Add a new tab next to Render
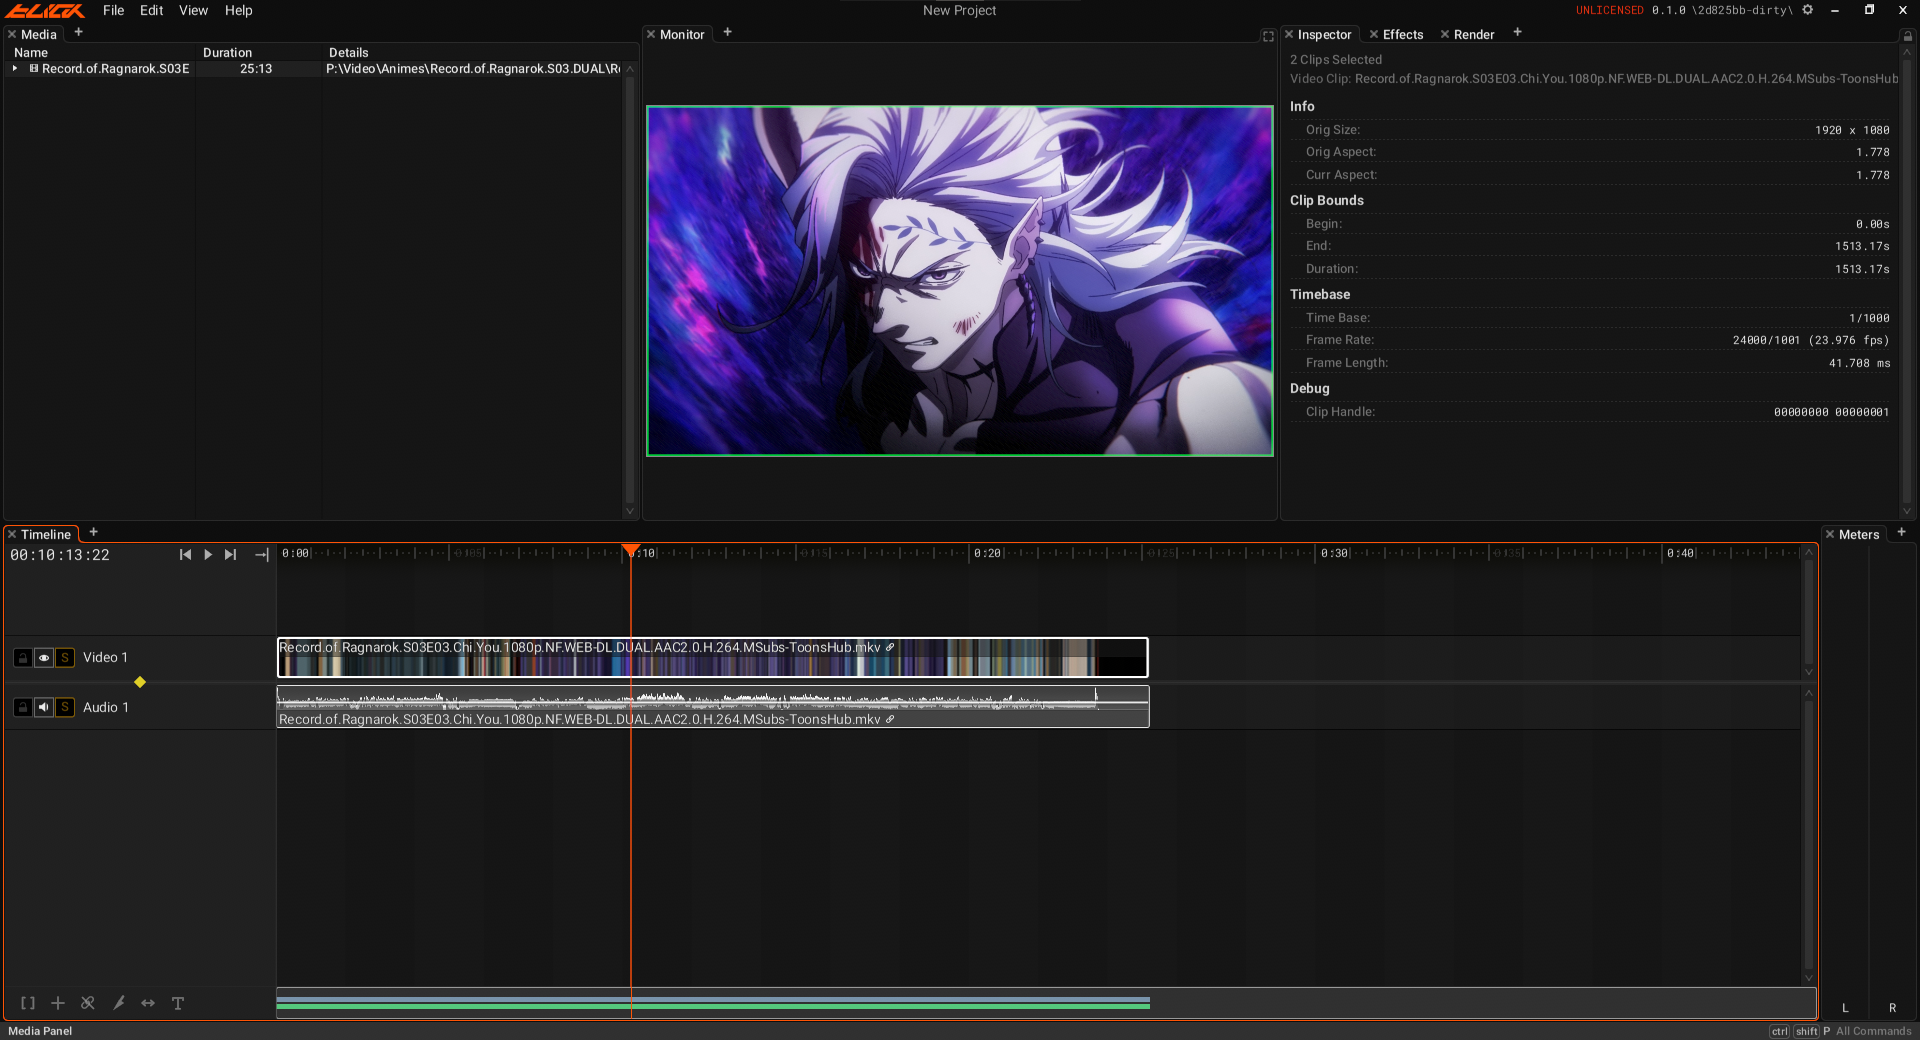 coord(1517,32)
